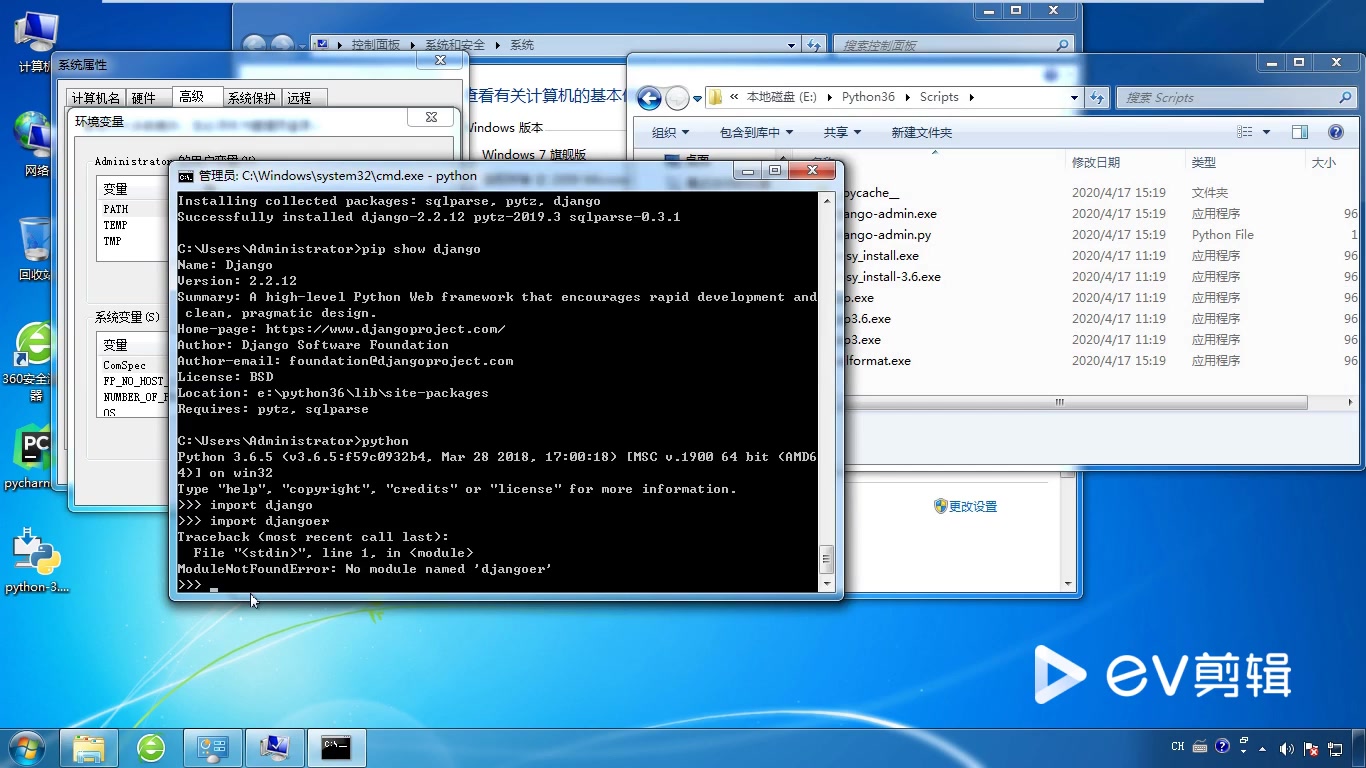The width and height of the screenshot is (1366, 768).
Task: Select the Python File type cell in Explorer
Action: click(x=1222, y=235)
